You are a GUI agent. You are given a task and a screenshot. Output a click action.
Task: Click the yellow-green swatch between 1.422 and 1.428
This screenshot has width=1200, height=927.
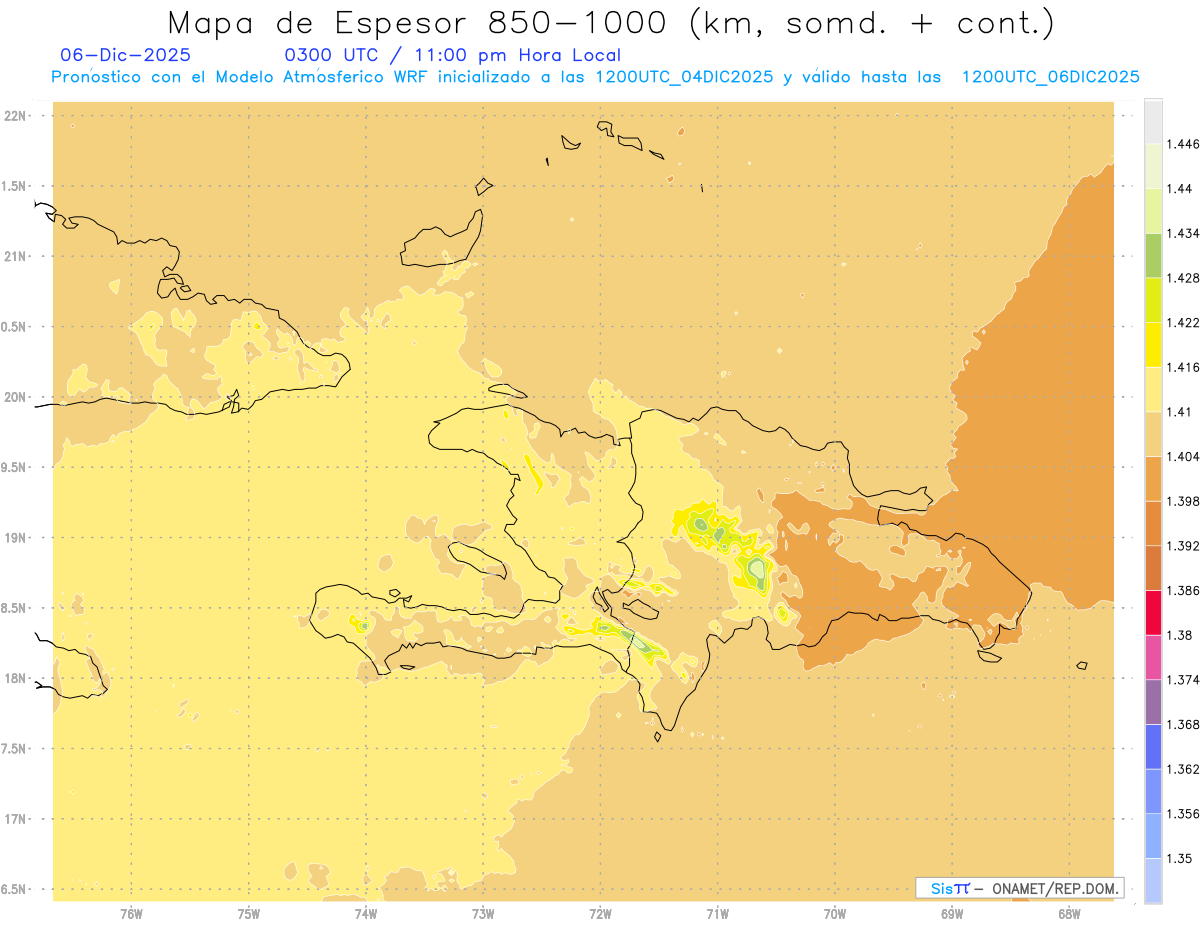tap(1153, 300)
